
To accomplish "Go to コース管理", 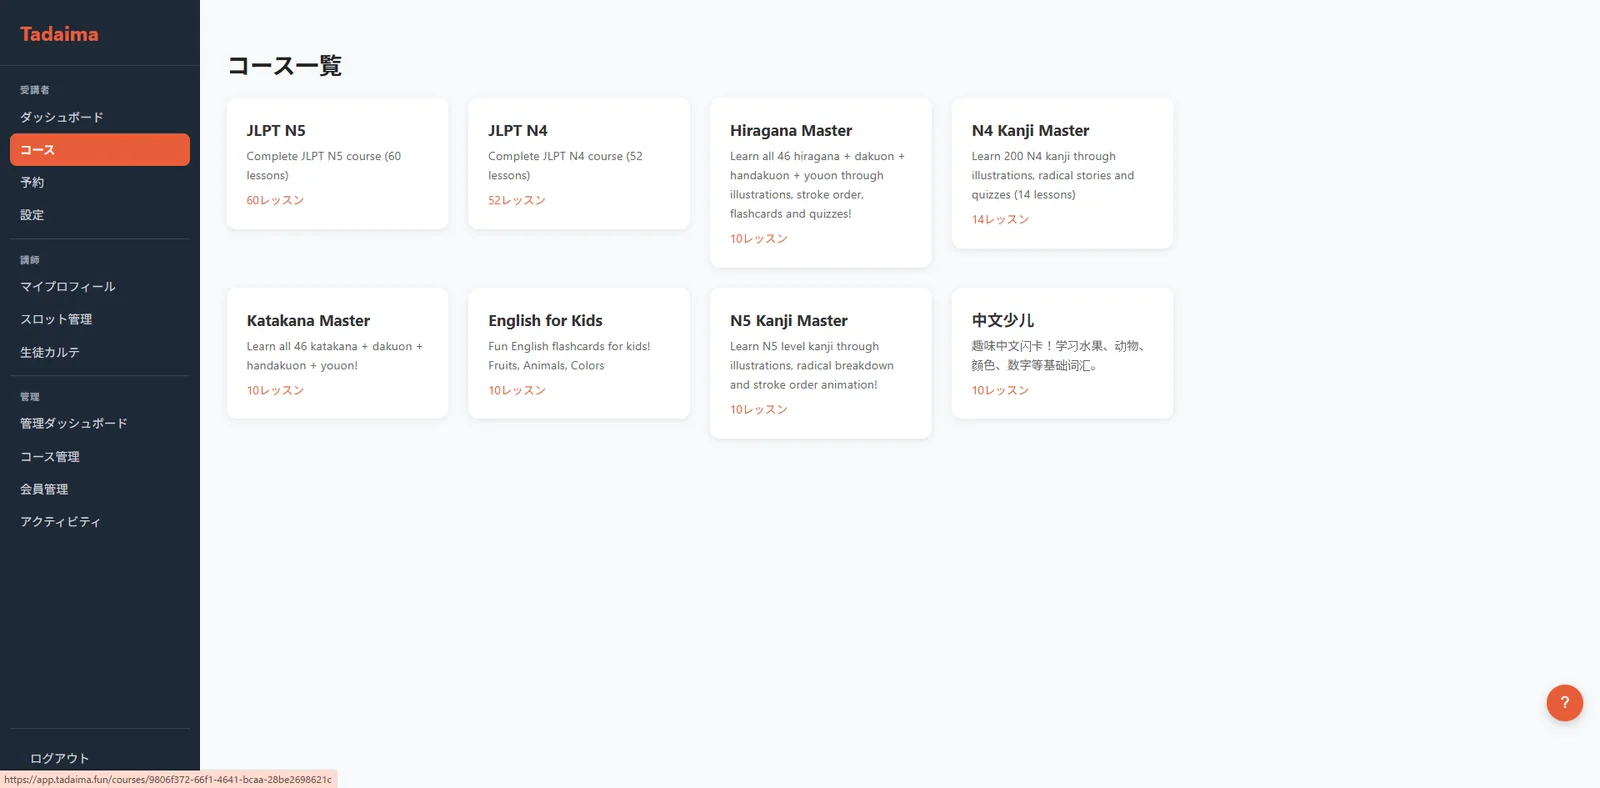I will pos(100,457).
